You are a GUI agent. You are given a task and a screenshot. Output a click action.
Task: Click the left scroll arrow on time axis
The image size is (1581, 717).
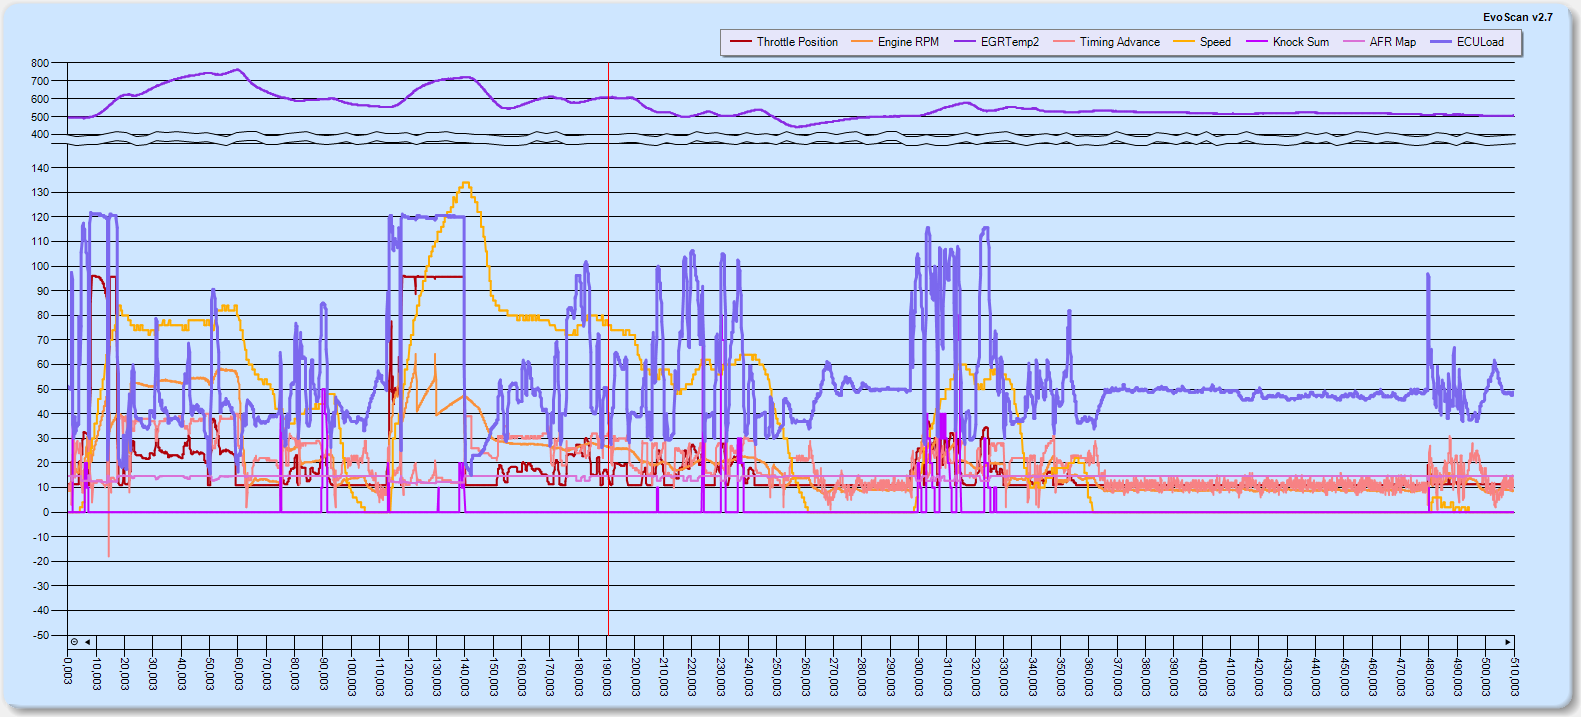pos(88,642)
